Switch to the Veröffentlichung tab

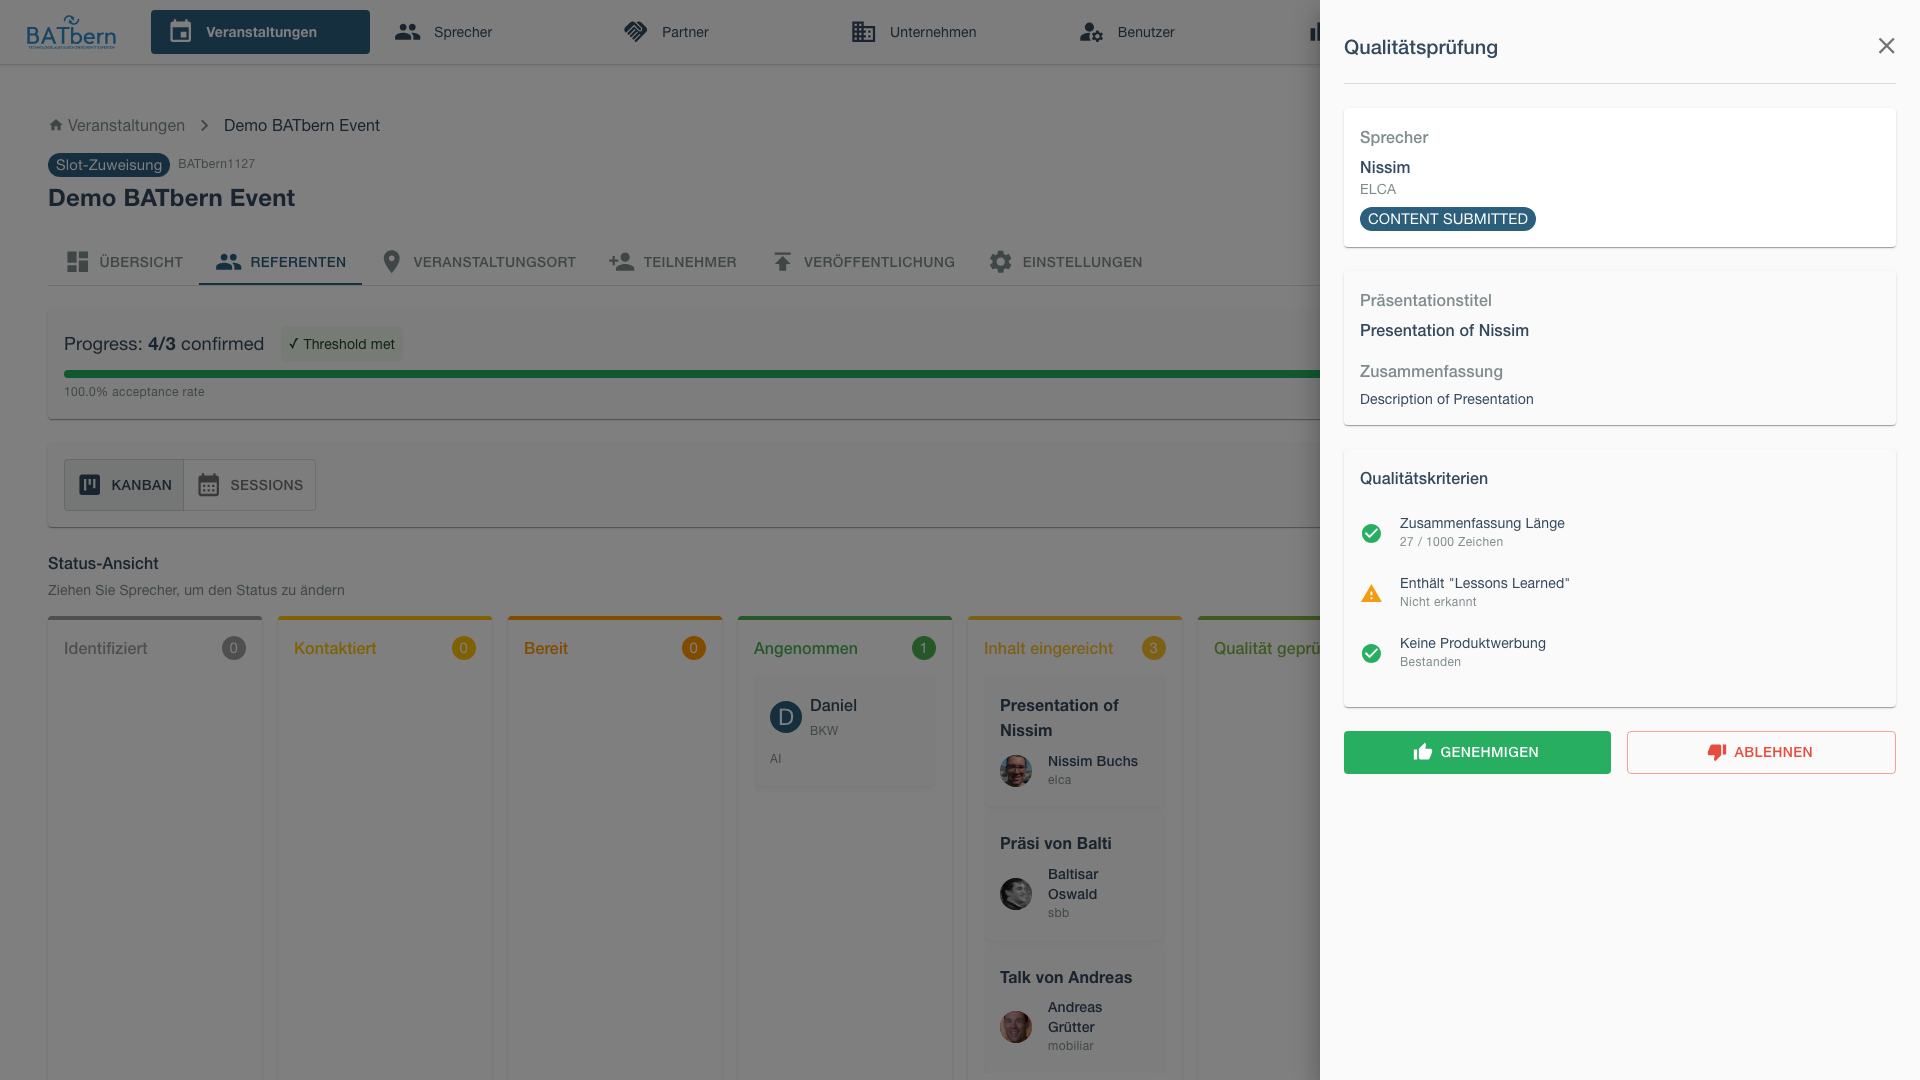click(862, 262)
